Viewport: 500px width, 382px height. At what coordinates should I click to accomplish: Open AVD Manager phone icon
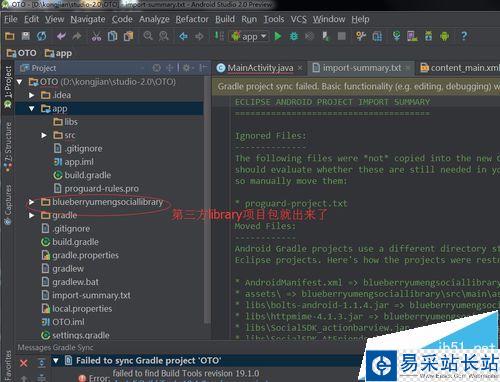[412, 36]
